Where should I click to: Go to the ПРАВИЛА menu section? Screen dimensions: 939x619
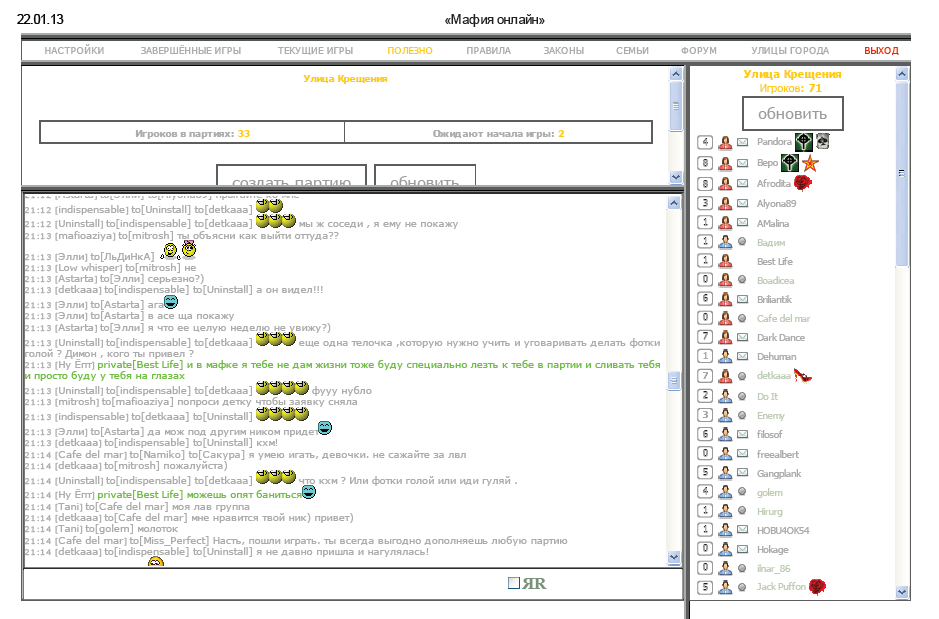click(x=488, y=51)
